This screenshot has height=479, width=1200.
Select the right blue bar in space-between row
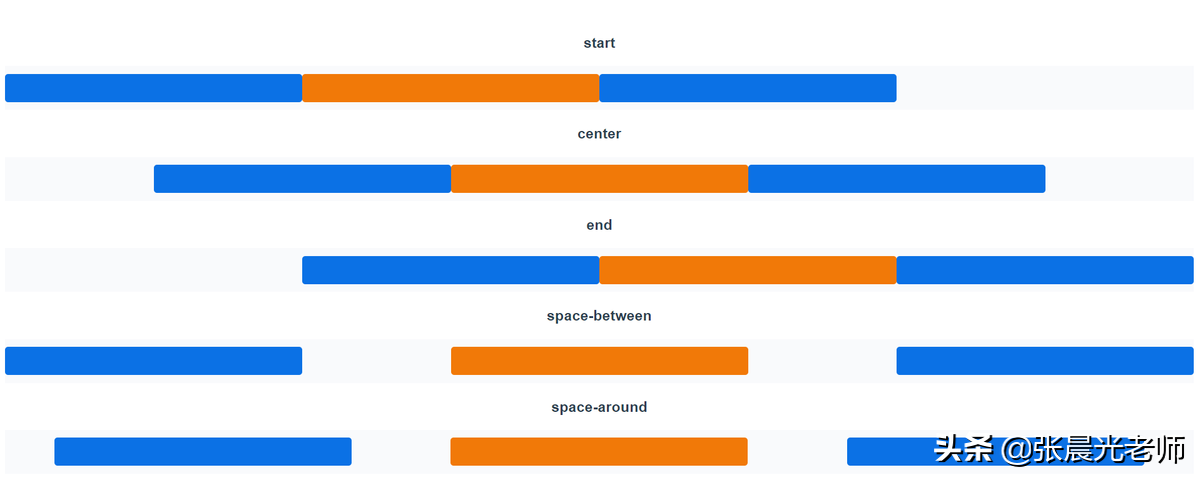(1044, 361)
